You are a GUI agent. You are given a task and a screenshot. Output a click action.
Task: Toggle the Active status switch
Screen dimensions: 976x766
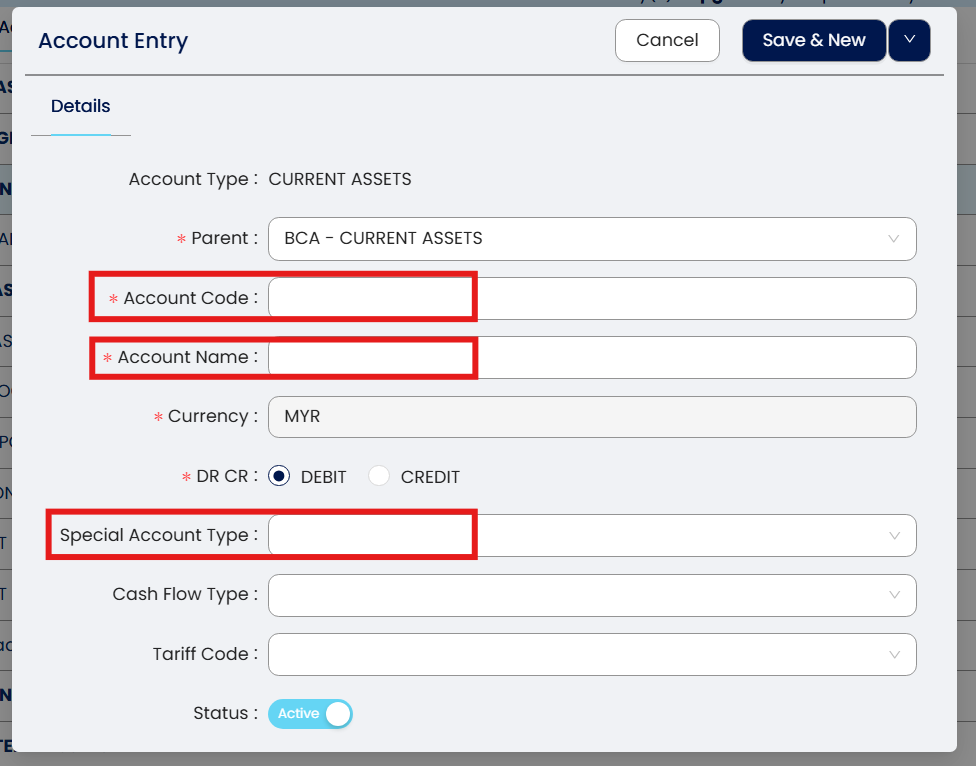311,714
